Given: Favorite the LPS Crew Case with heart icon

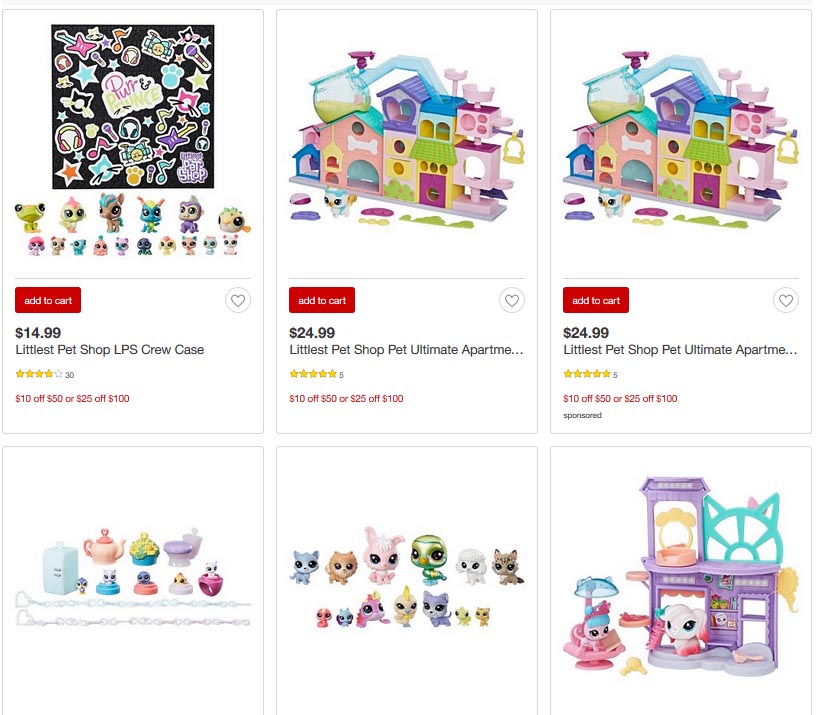Looking at the screenshot, I should click(238, 300).
